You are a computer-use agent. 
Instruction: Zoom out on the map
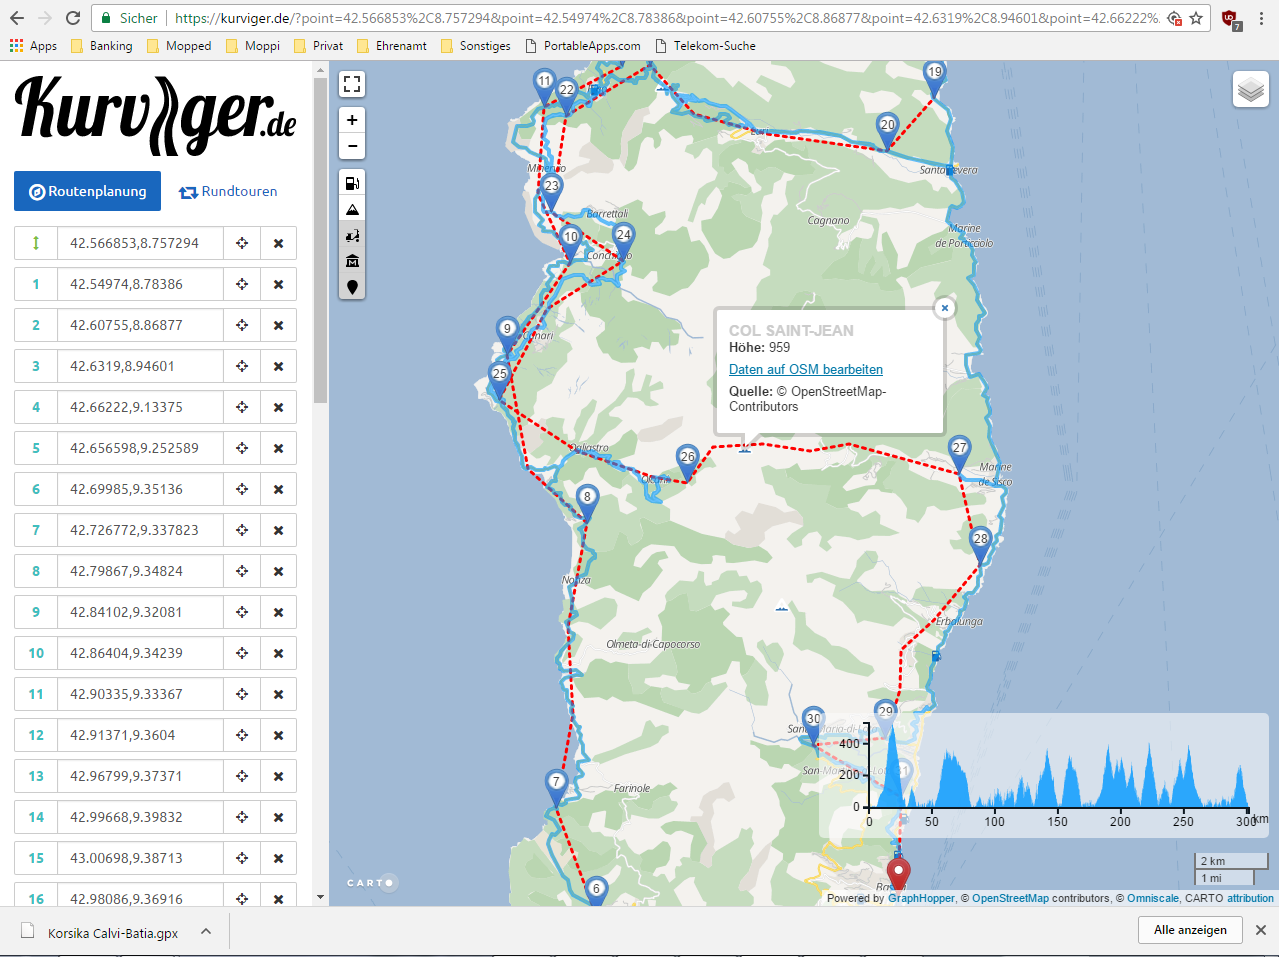tap(352, 146)
